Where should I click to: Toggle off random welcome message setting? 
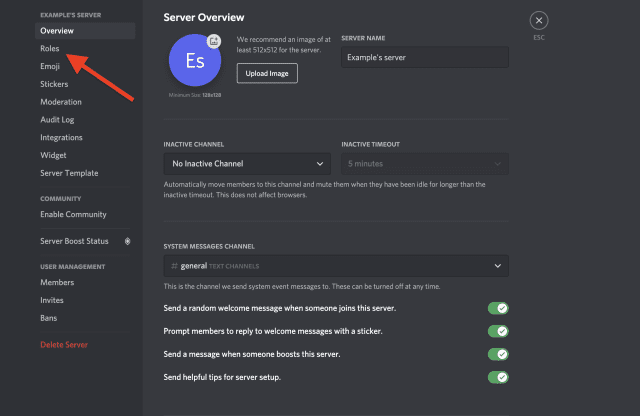click(x=497, y=308)
